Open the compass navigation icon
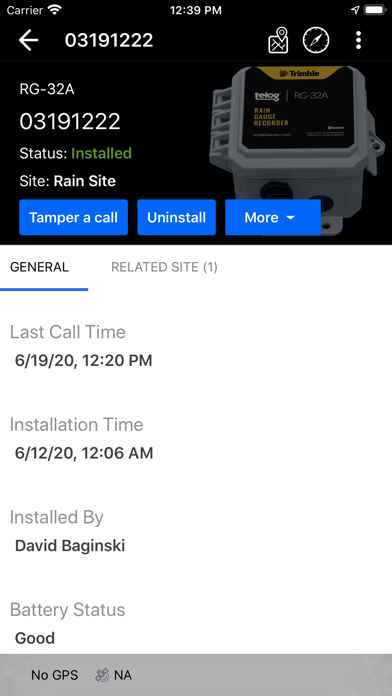This screenshot has height=696, width=392. [x=316, y=40]
